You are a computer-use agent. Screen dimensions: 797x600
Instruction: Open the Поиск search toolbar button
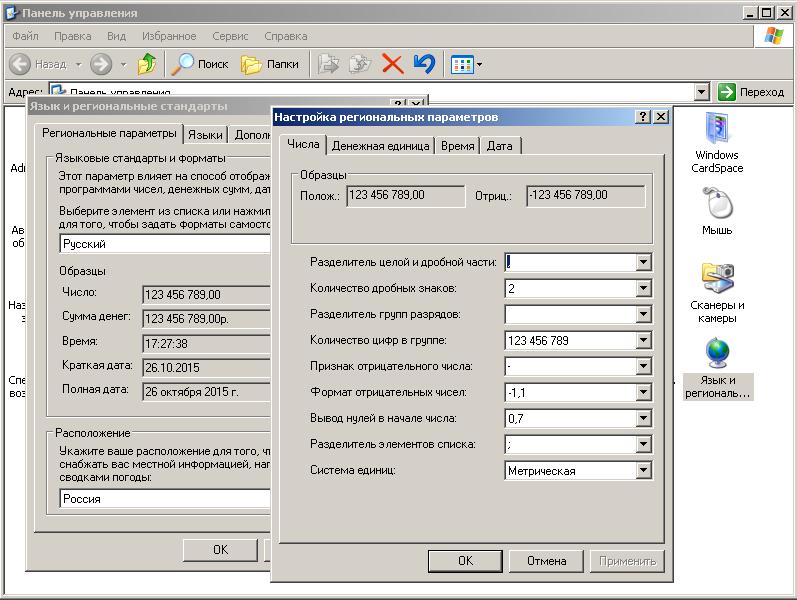201,64
